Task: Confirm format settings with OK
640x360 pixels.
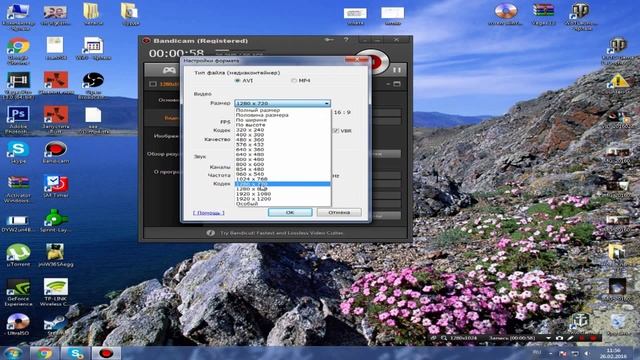Action: (x=290, y=212)
